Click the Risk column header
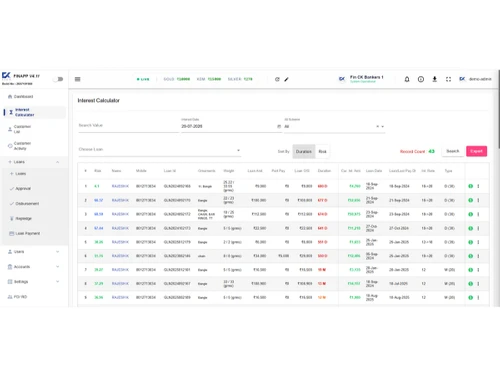Screen dimensions: 500x375 point(98,171)
